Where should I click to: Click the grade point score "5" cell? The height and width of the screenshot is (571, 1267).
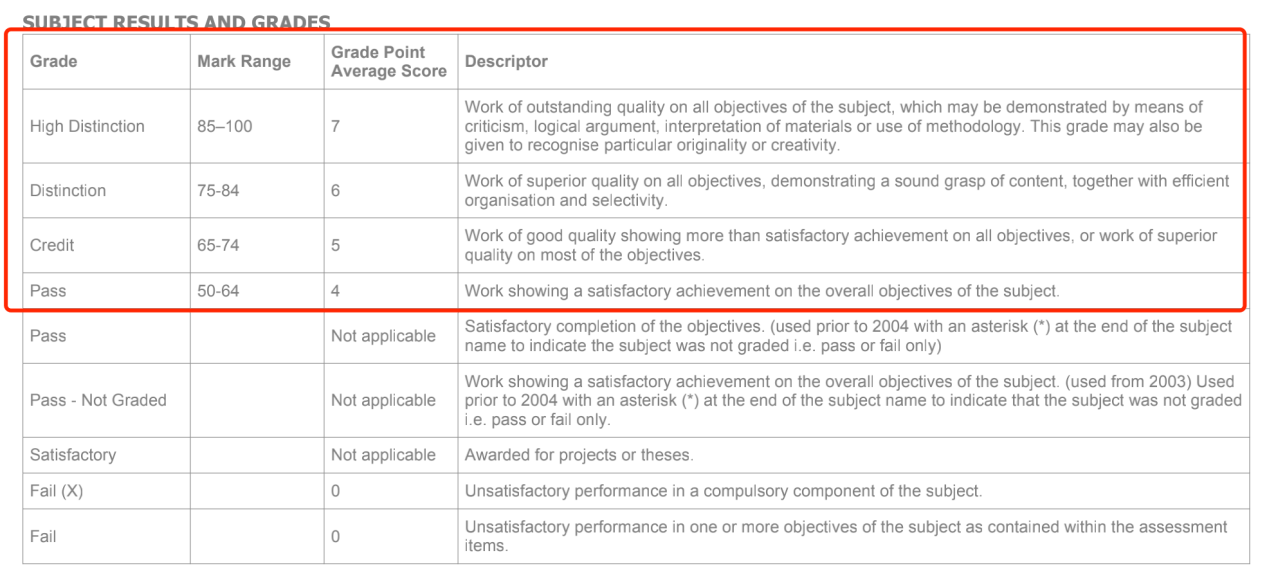pos(336,245)
